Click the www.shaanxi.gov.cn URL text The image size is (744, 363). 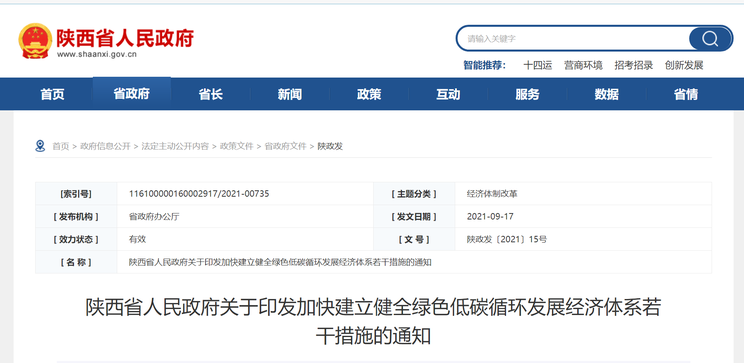click(97, 54)
